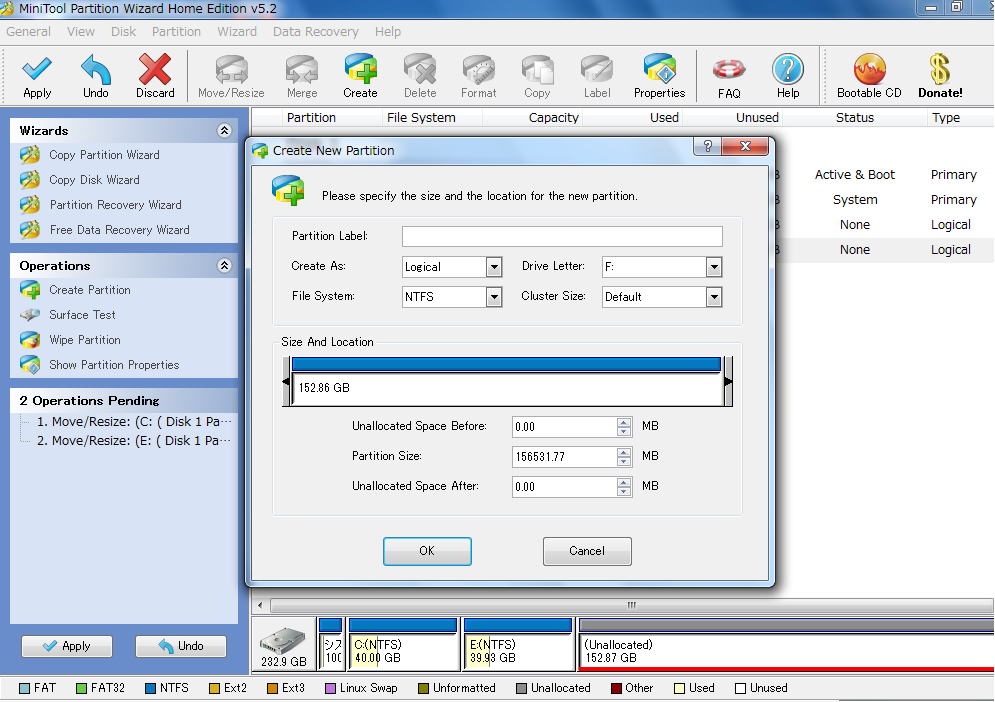Increase Unallocated Space Before with up arrow
Viewport: 995px width, 702px height.
click(624, 422)
